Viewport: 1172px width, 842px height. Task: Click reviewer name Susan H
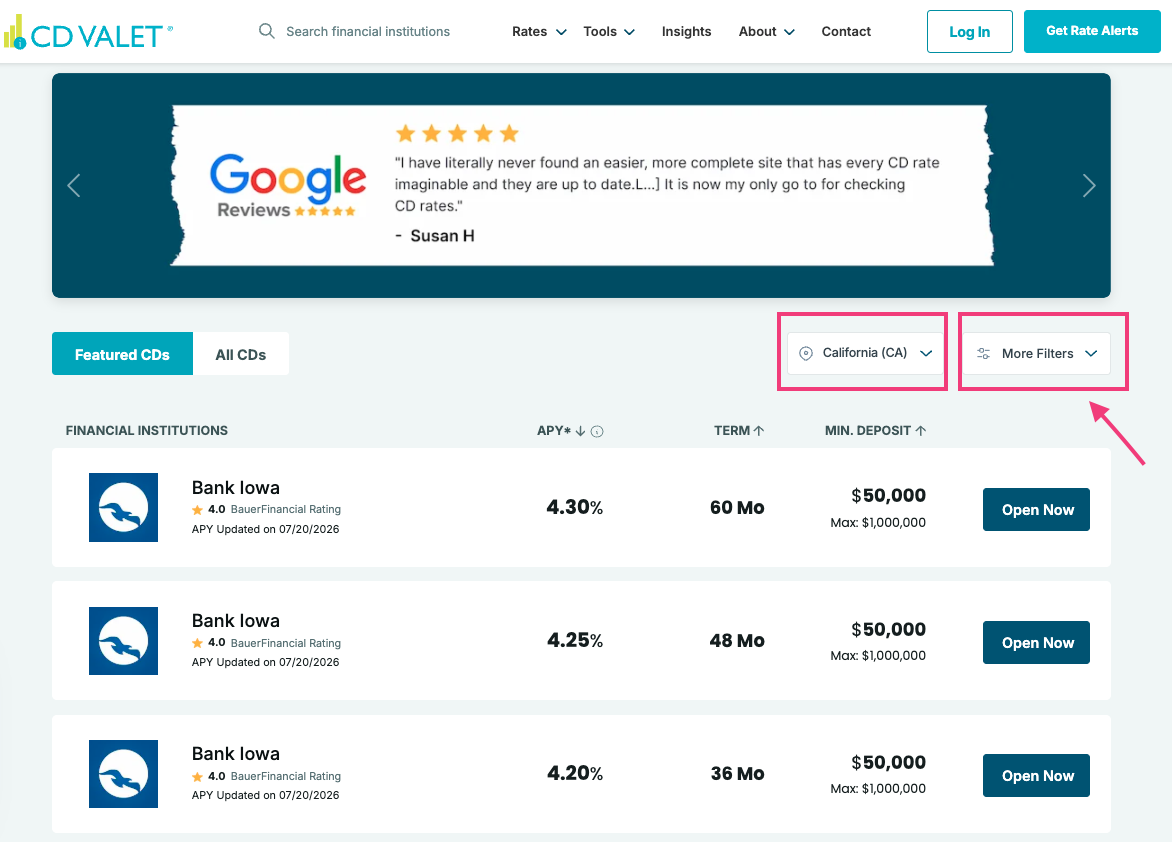click(442, 236)
